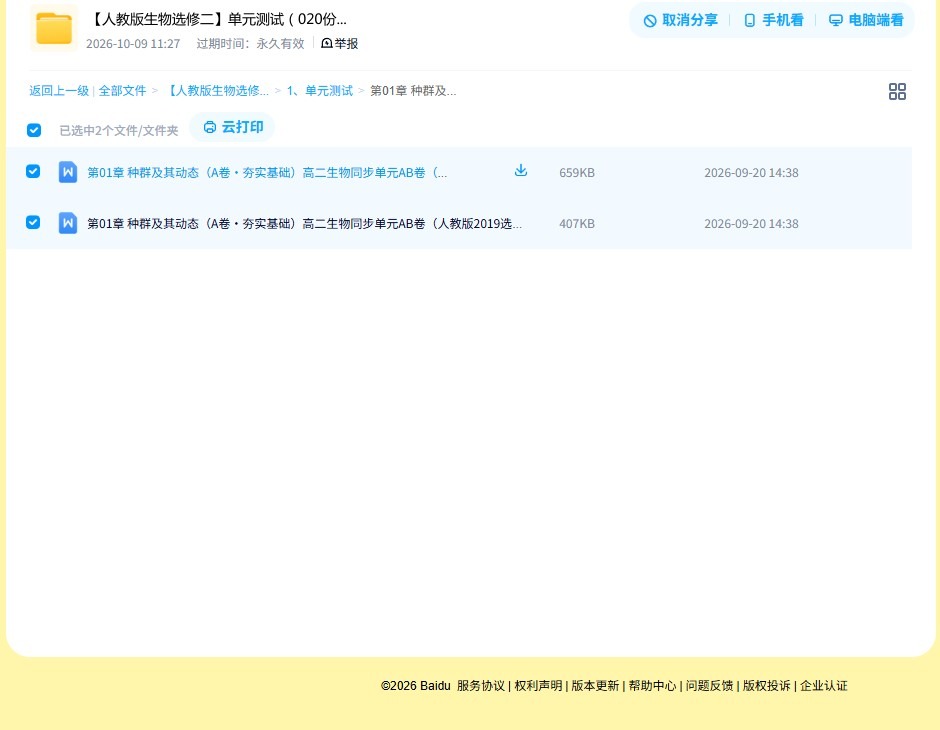This screenshot has height=730, width=940.
Task: Click the Word icon of the 659KB file
Action: 68,172
